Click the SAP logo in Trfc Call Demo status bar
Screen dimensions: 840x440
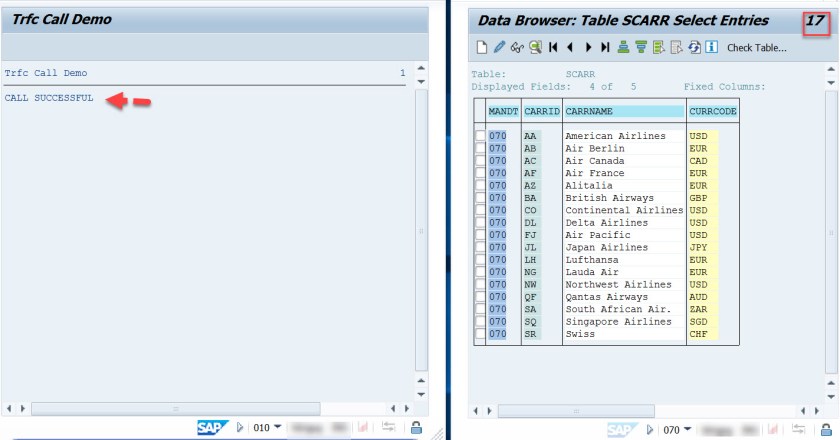tap(213, 427)
